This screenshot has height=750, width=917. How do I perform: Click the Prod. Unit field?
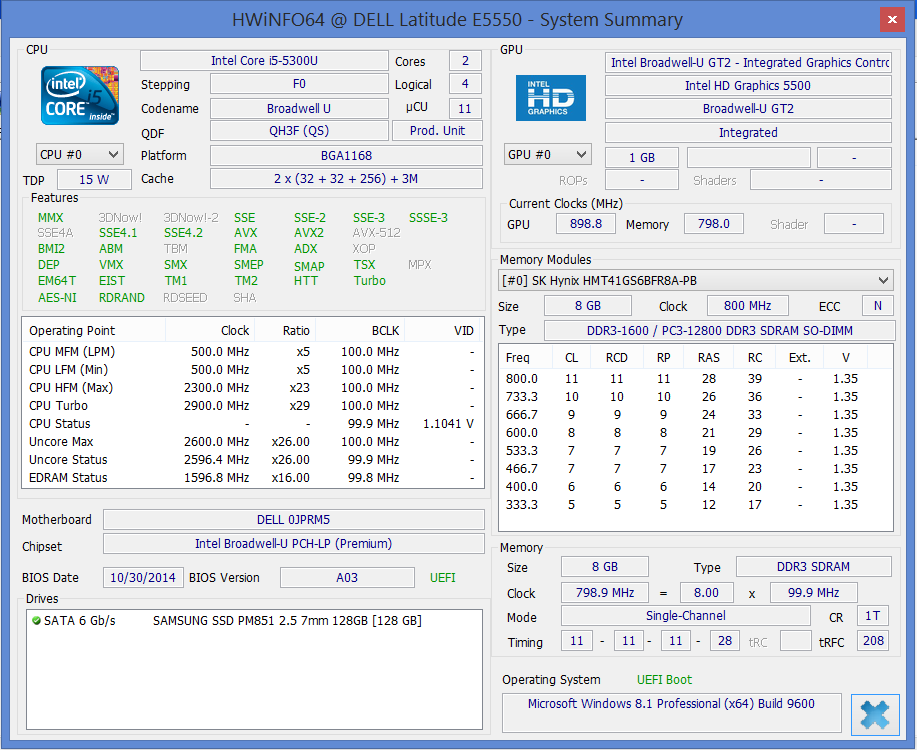pos(437,130)
